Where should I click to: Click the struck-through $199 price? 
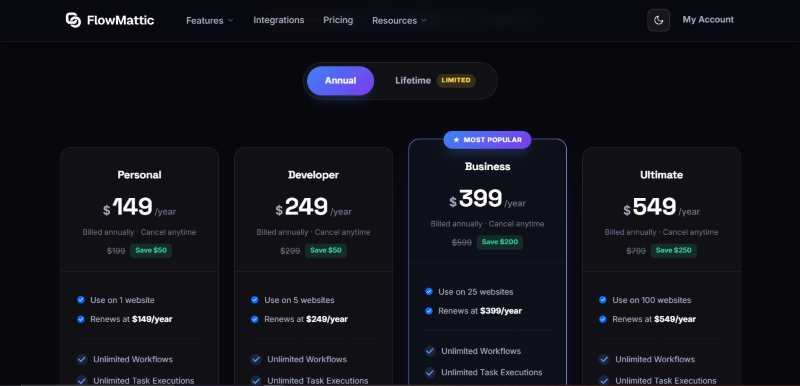116,251
